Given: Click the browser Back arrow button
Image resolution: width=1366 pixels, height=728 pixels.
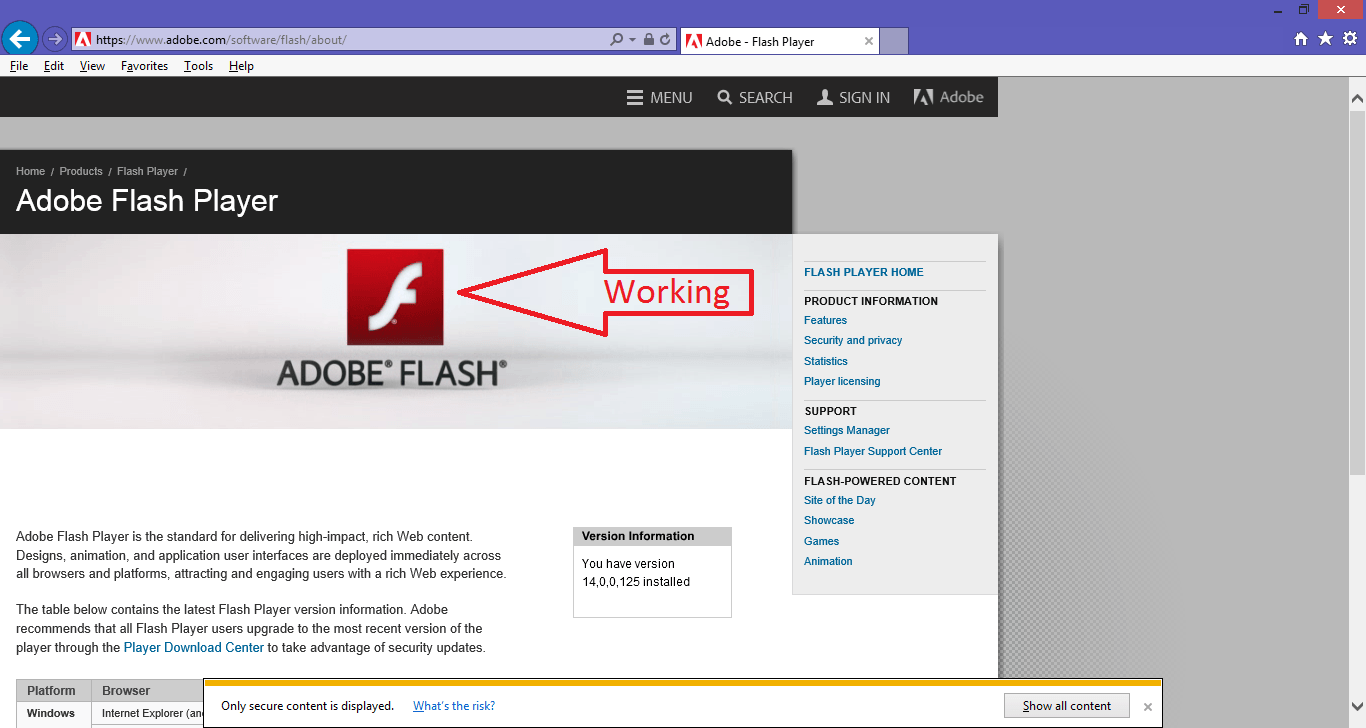Looking at the screenshot, I should point(20,40).
